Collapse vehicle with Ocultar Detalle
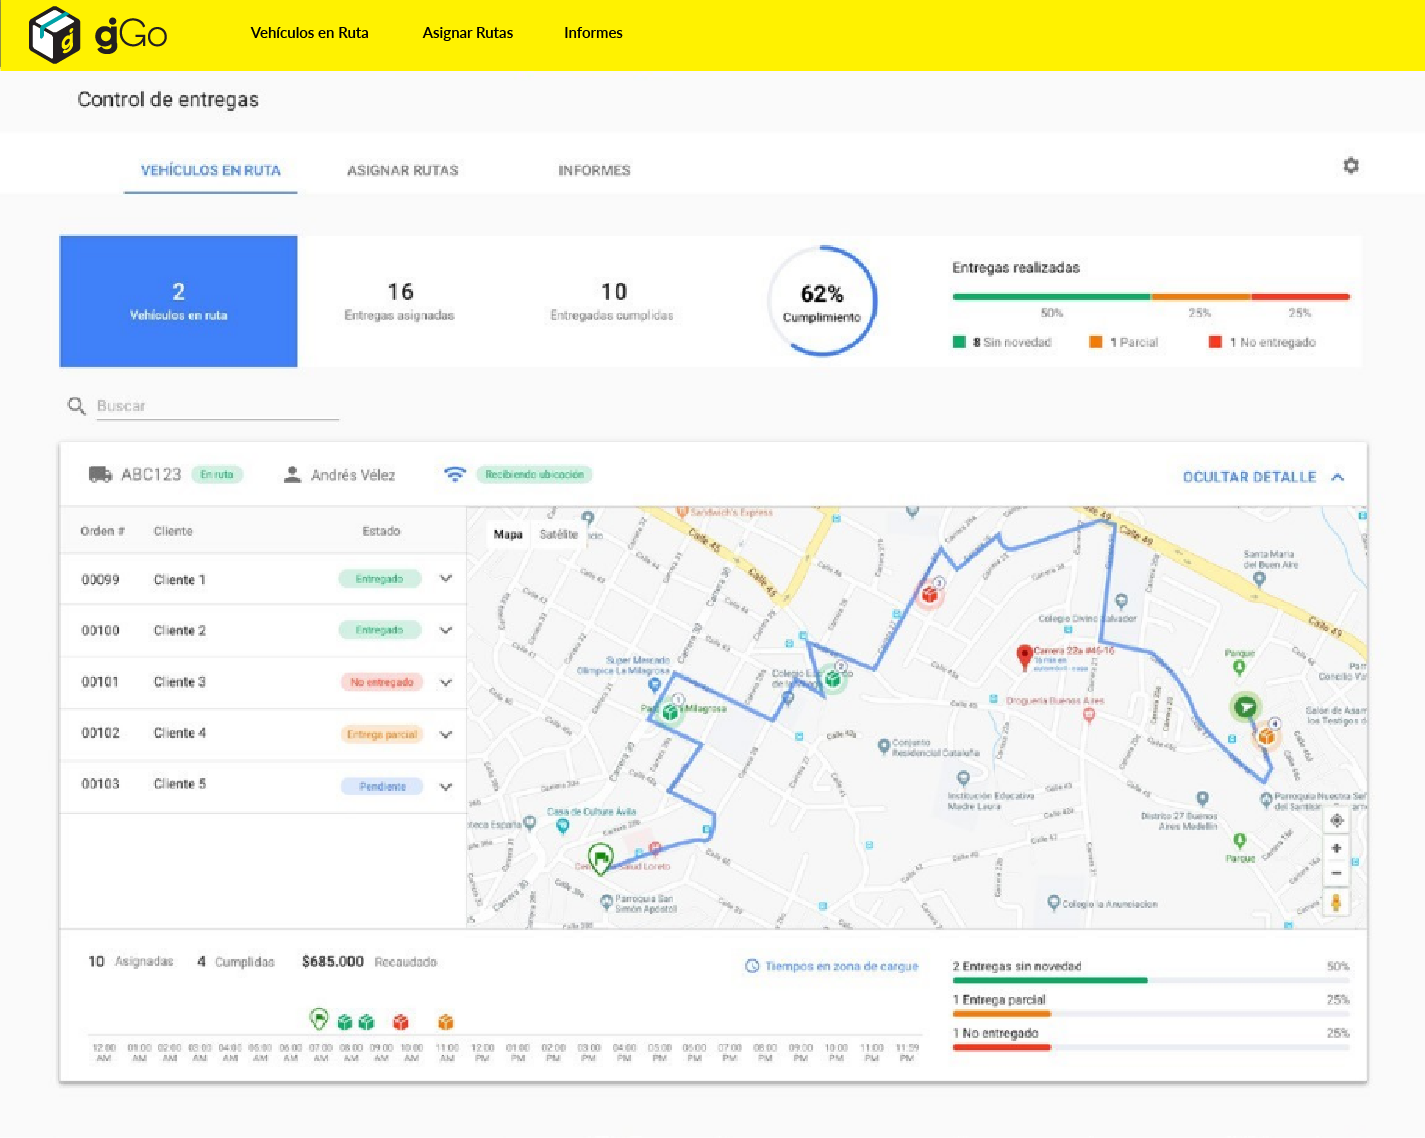1425x1138 pixels. click(1262, 477)
